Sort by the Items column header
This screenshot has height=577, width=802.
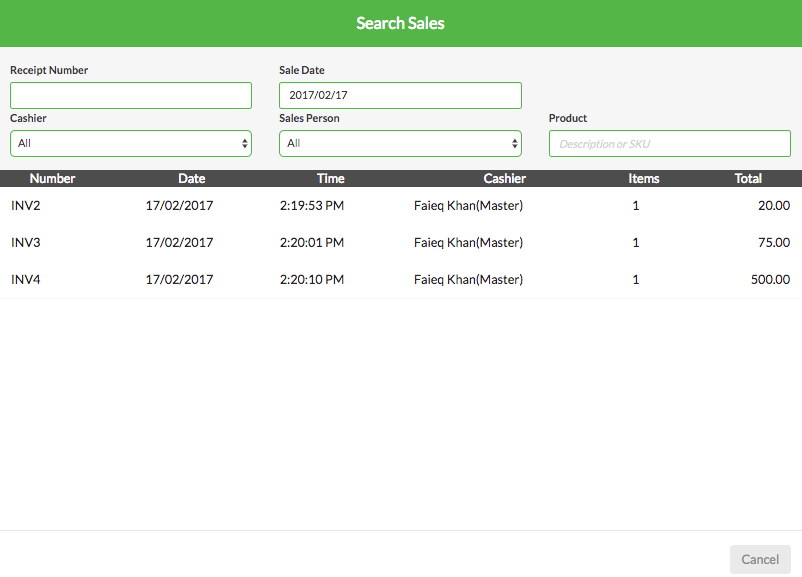pos(643,179)
